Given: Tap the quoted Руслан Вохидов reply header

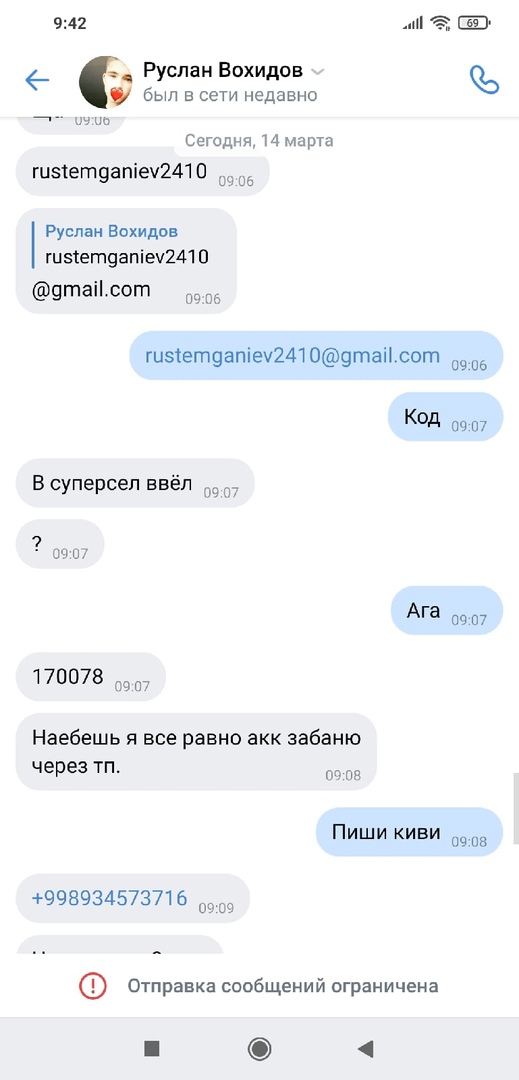Looking at the screenshot, I should (x=112, y=231).
